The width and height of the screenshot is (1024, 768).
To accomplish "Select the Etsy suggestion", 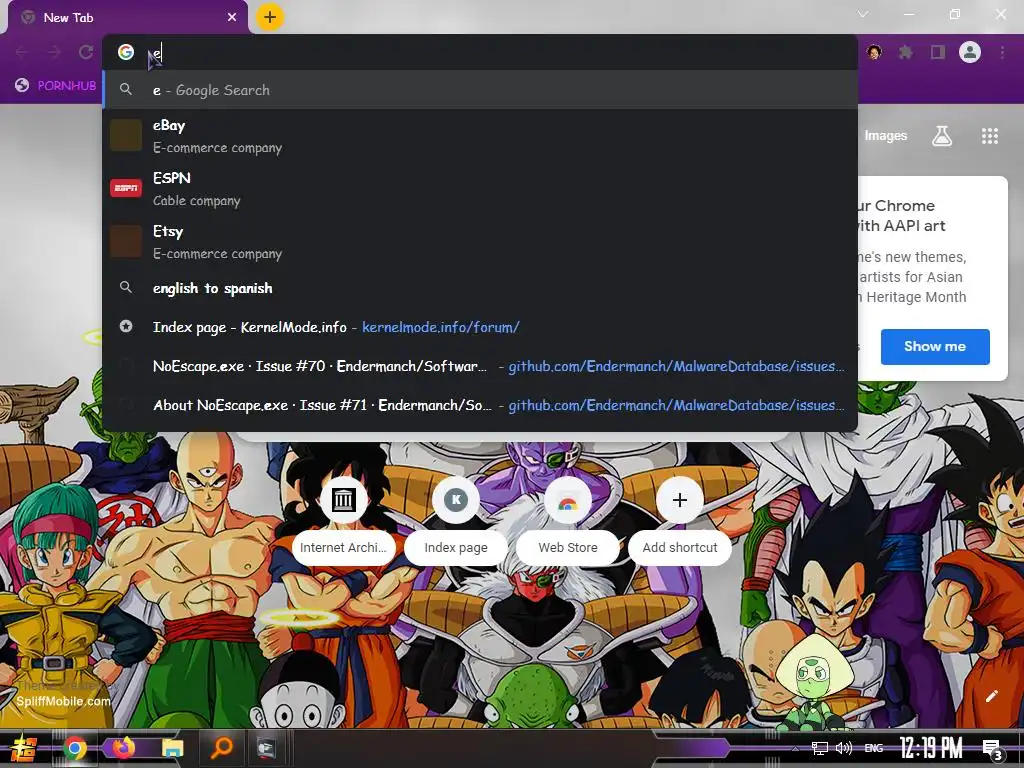I will point(480,242).
